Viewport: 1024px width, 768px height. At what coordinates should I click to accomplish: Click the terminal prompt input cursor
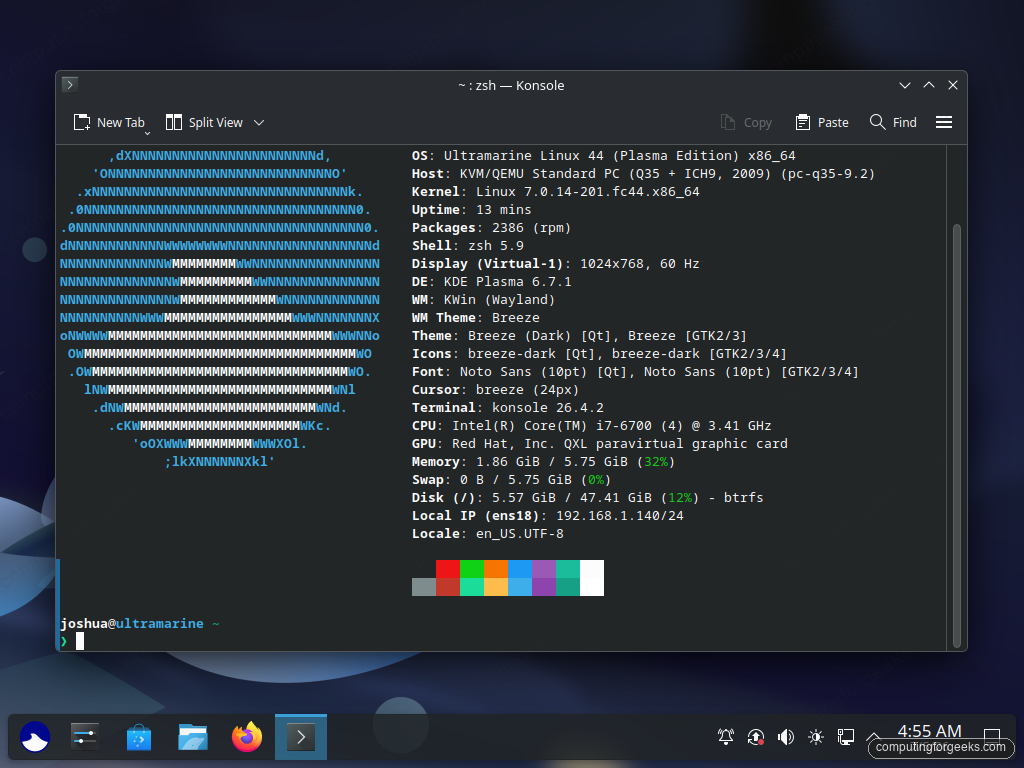point(80,641)
